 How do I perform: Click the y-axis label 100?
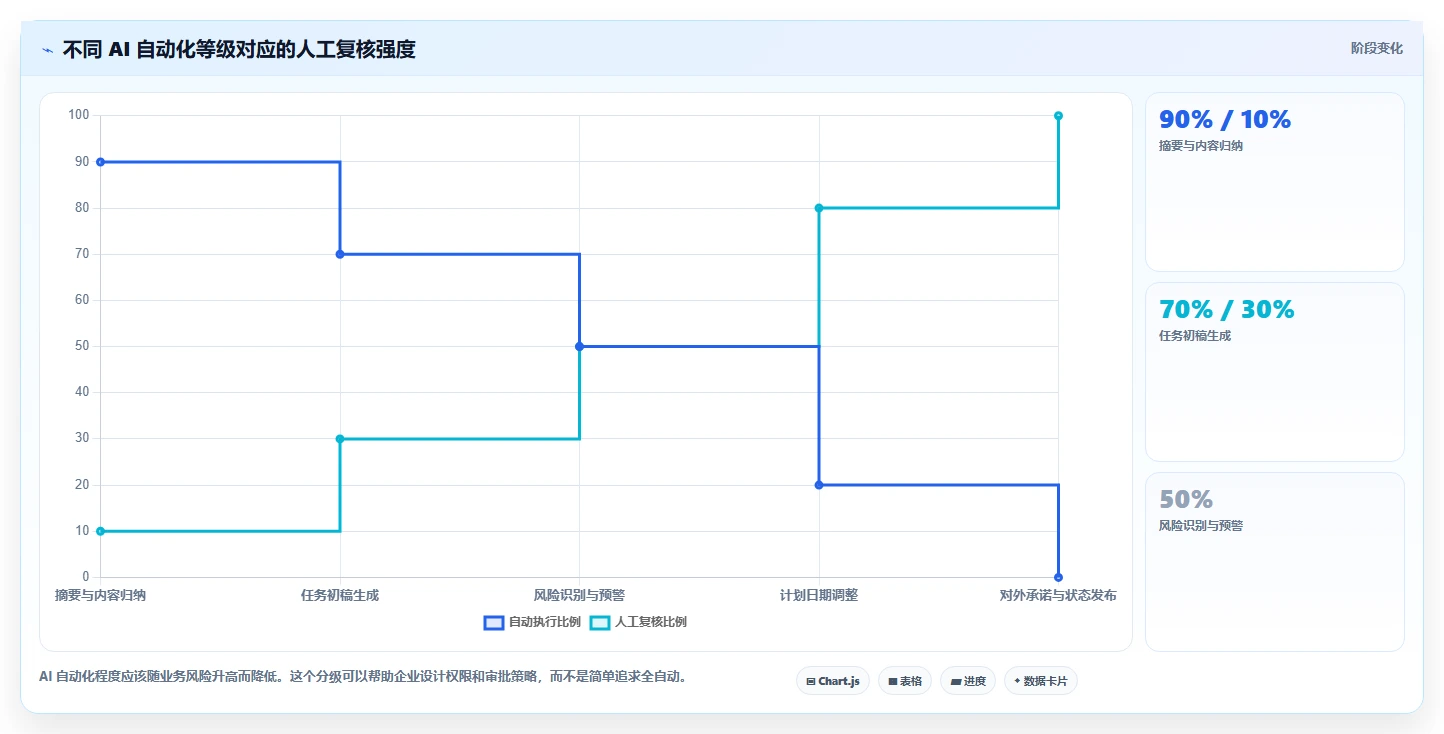point(79,115)
